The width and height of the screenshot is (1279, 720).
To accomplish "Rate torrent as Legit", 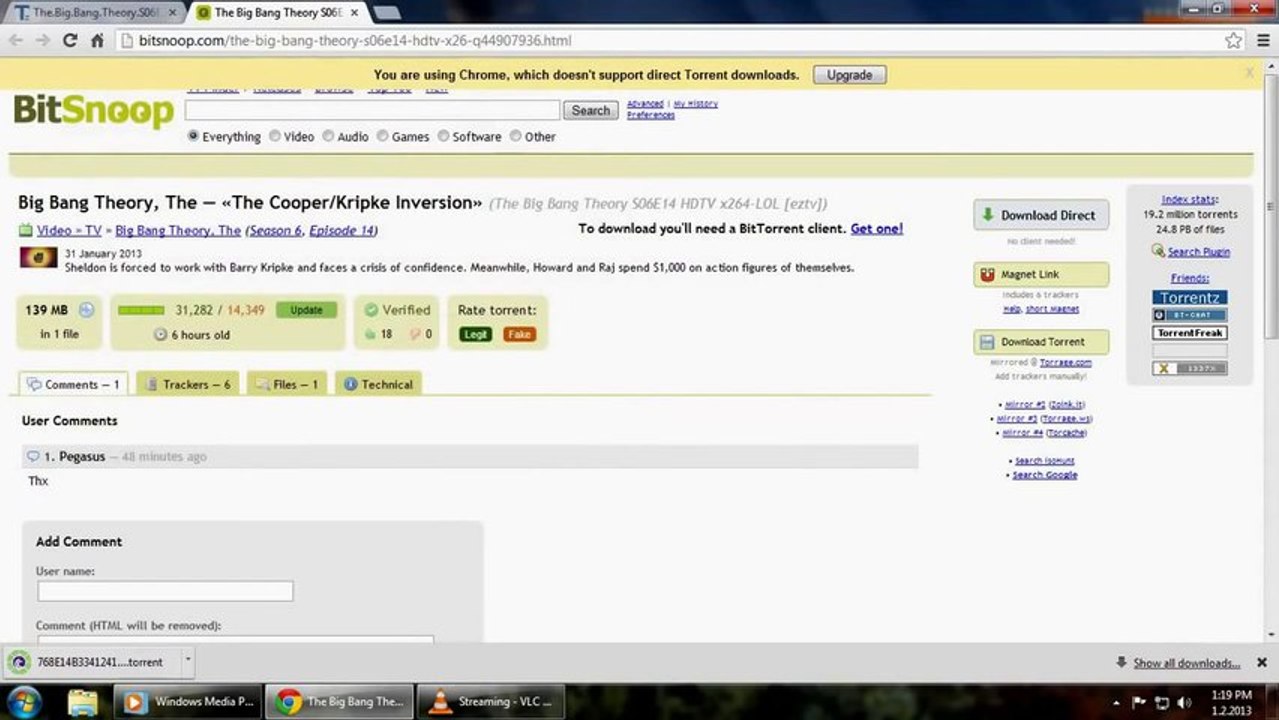I will 475,334.
